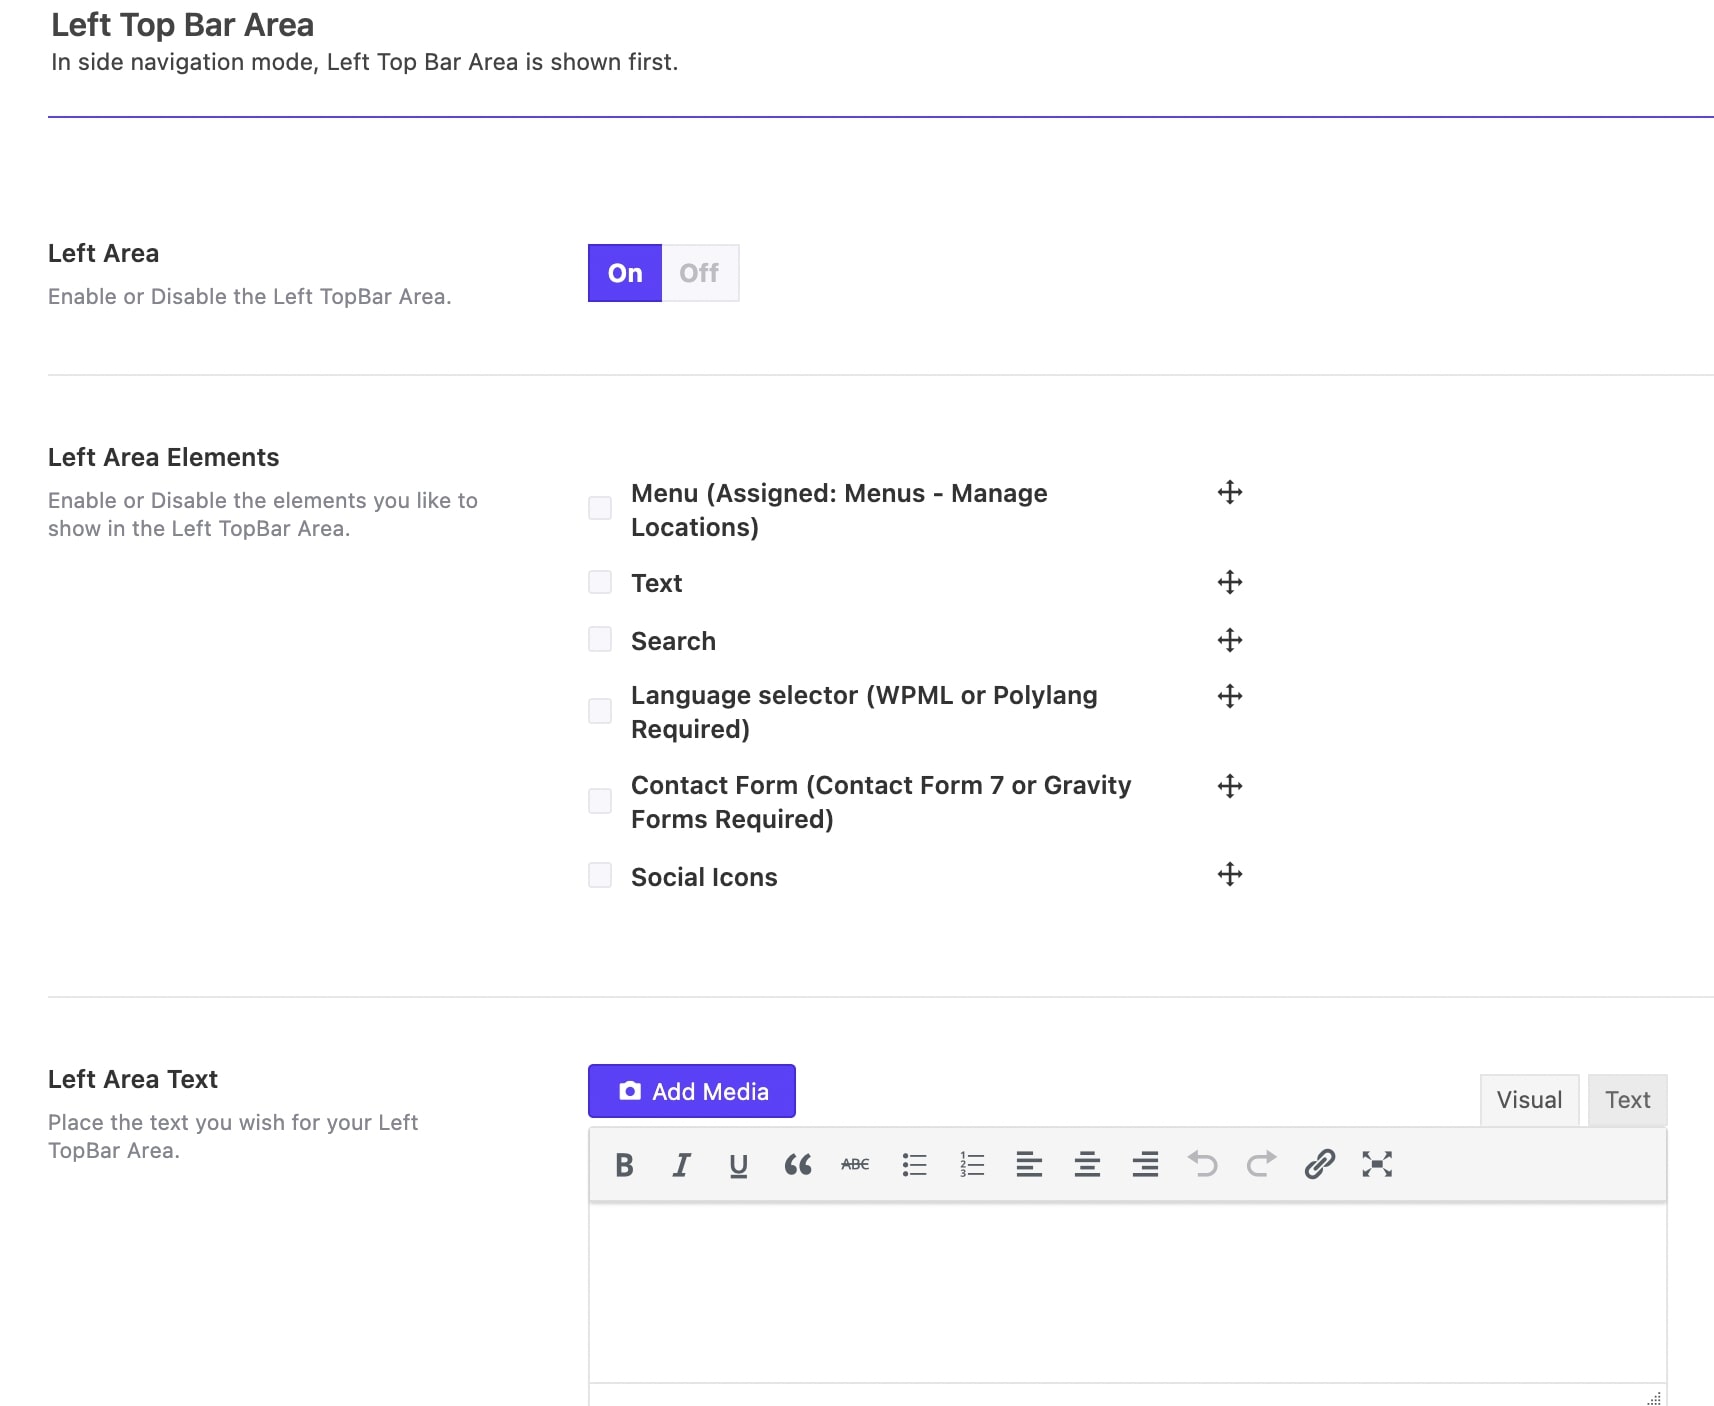Check the Social Icons element
This screenshot has width=1714, height=1406.
coord(600,876)
